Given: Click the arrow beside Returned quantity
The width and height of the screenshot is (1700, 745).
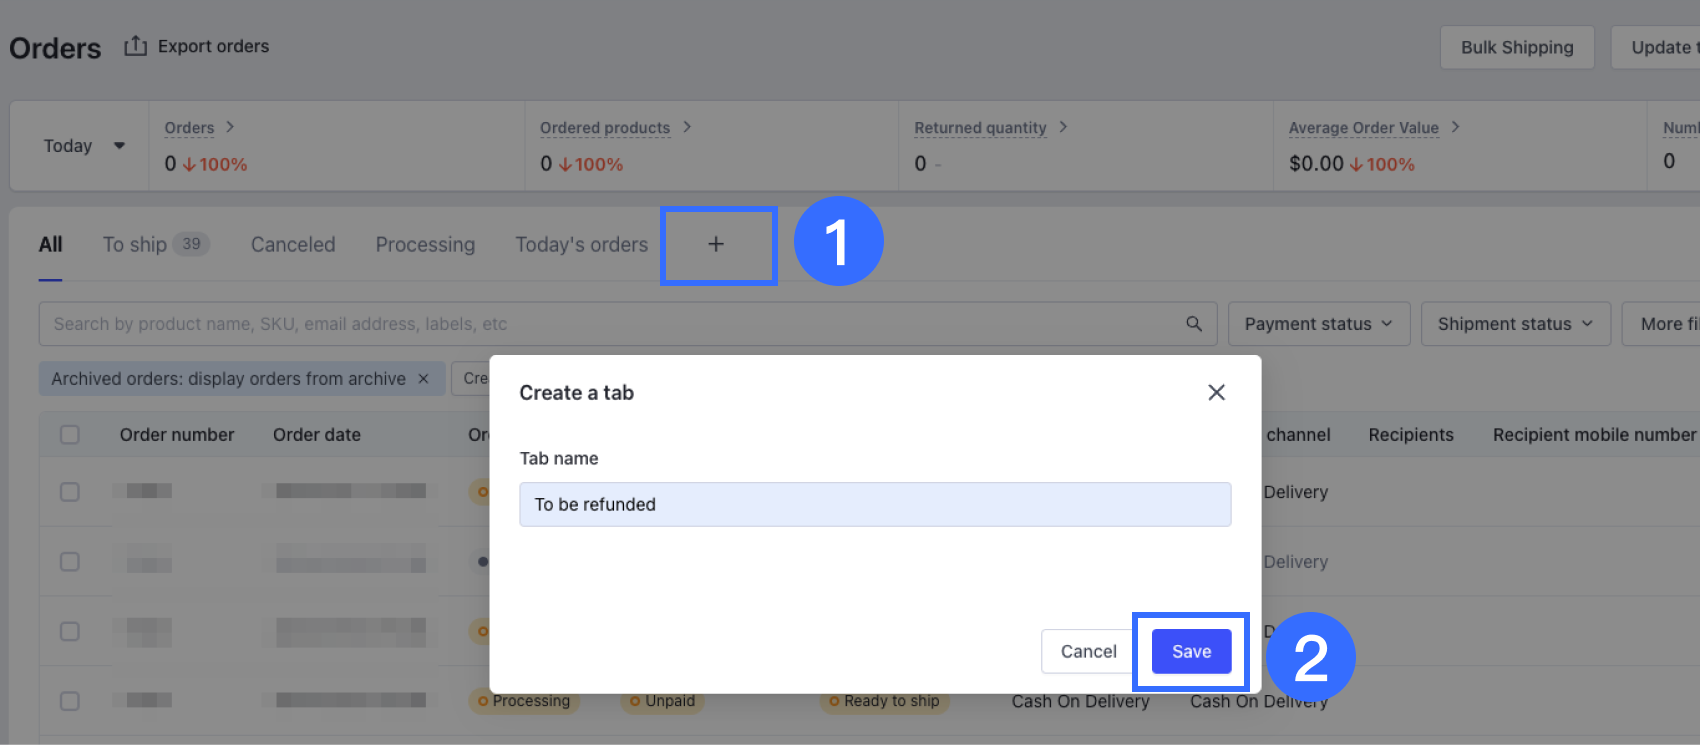Looking at the screenshot, I should pyautogui.click(x=1063, y=127).
